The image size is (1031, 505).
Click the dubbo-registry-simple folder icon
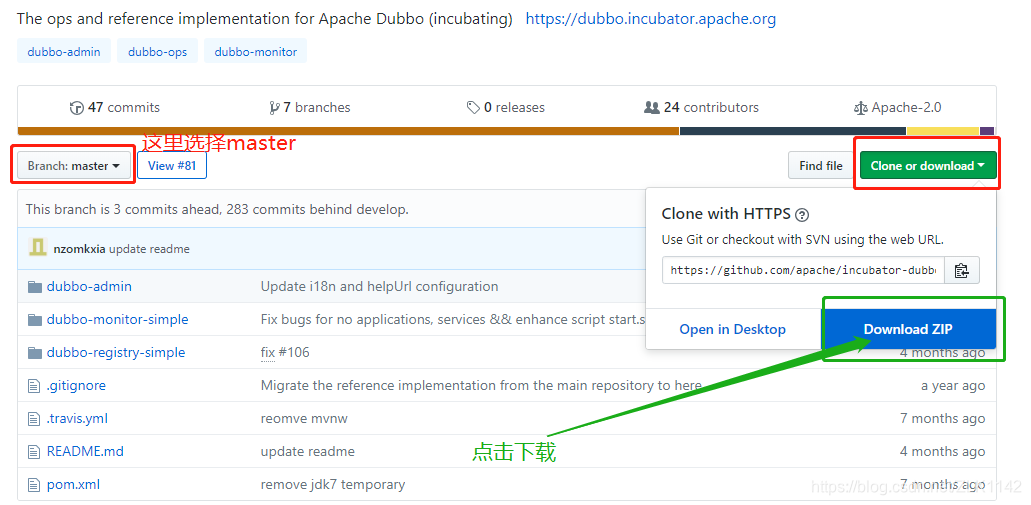tap(35, 352)
